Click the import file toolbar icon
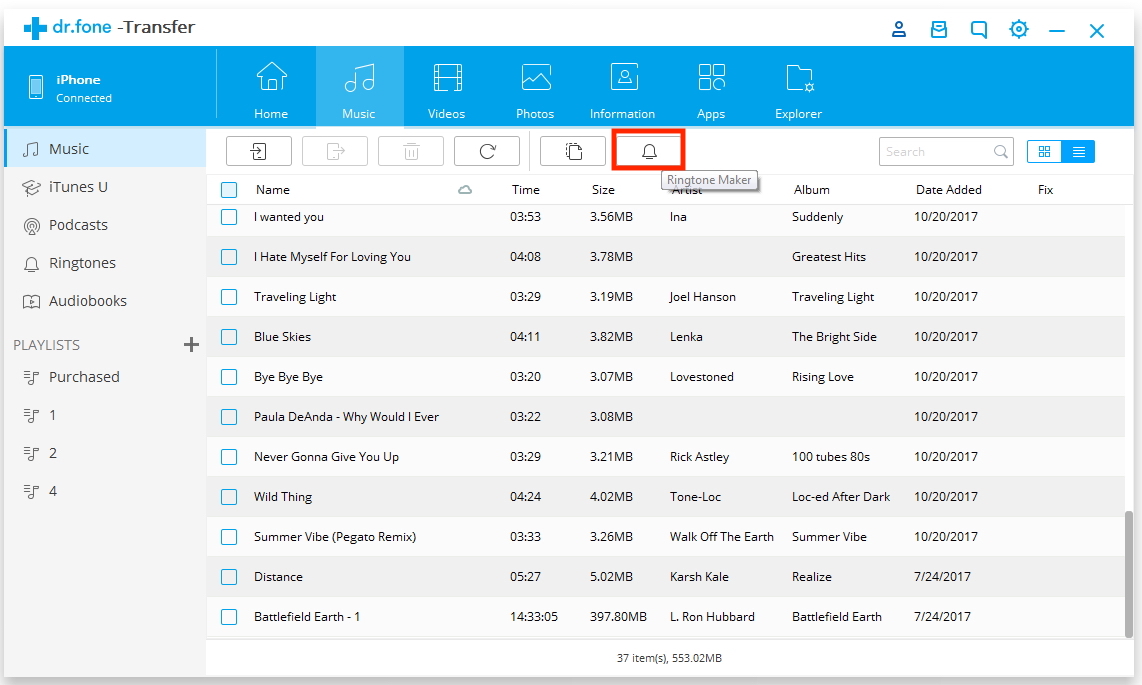The height and width of the screenshot is (685, 1142). (259, 151)
